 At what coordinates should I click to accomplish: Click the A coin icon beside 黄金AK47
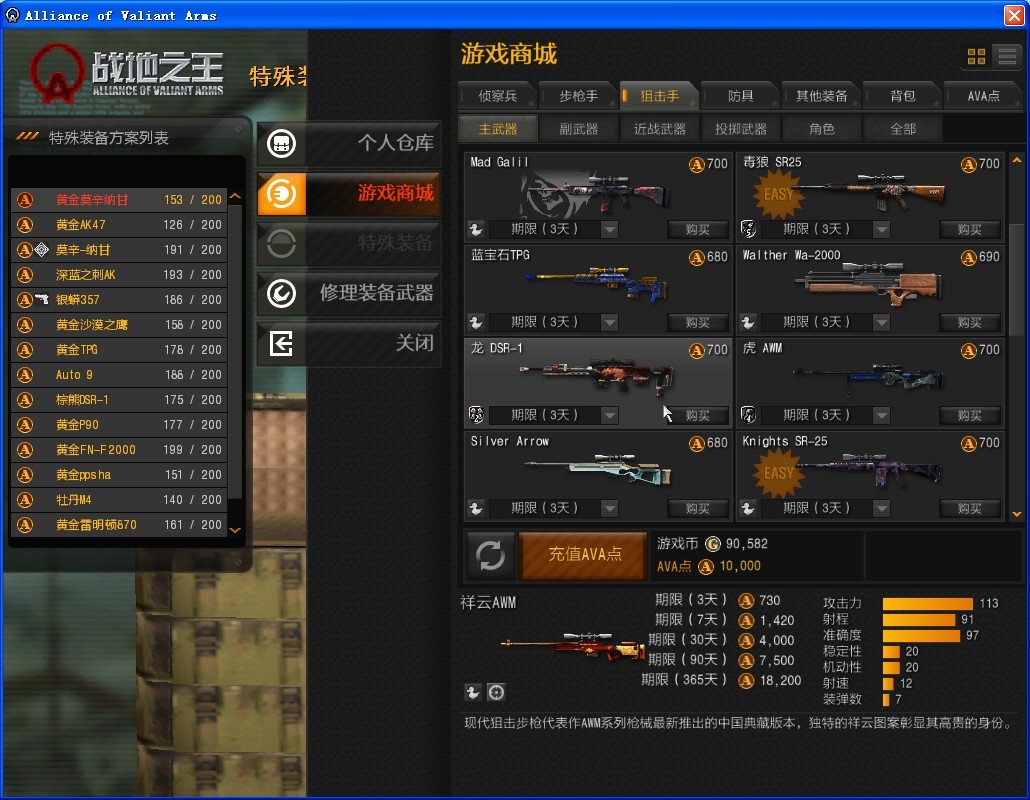25,225
